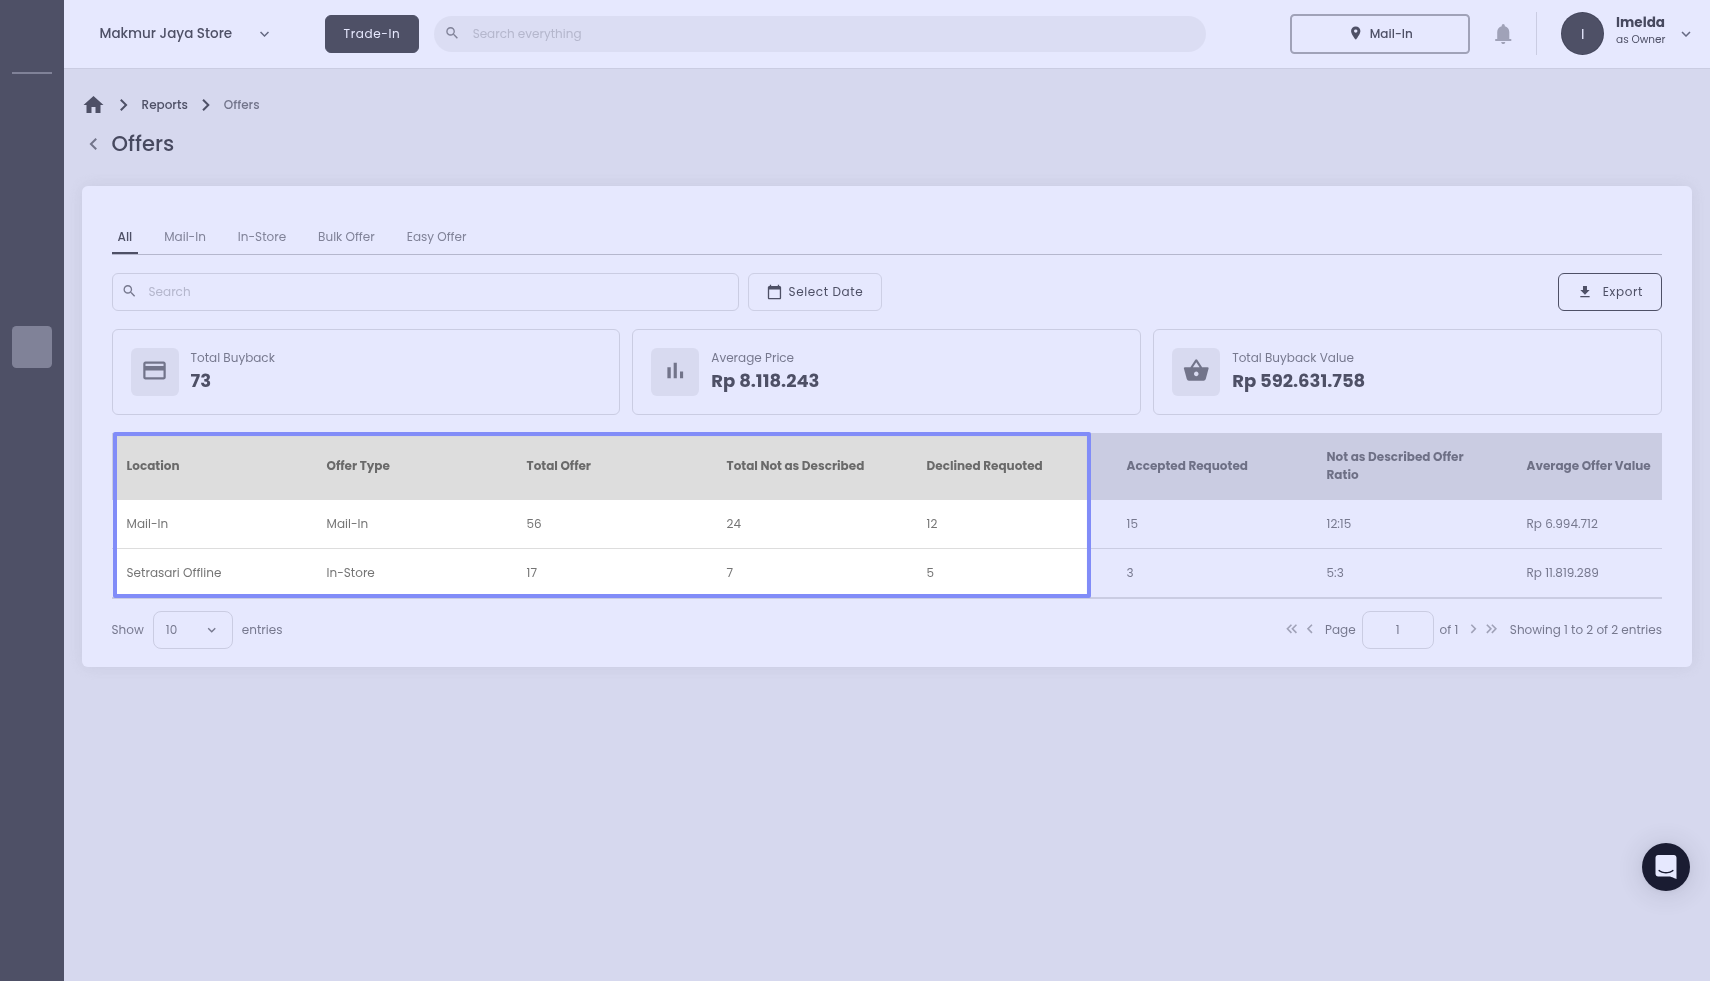Open the notifications bell
The height and width of the screenshot is (981, 1710).
coord(1502,34)
